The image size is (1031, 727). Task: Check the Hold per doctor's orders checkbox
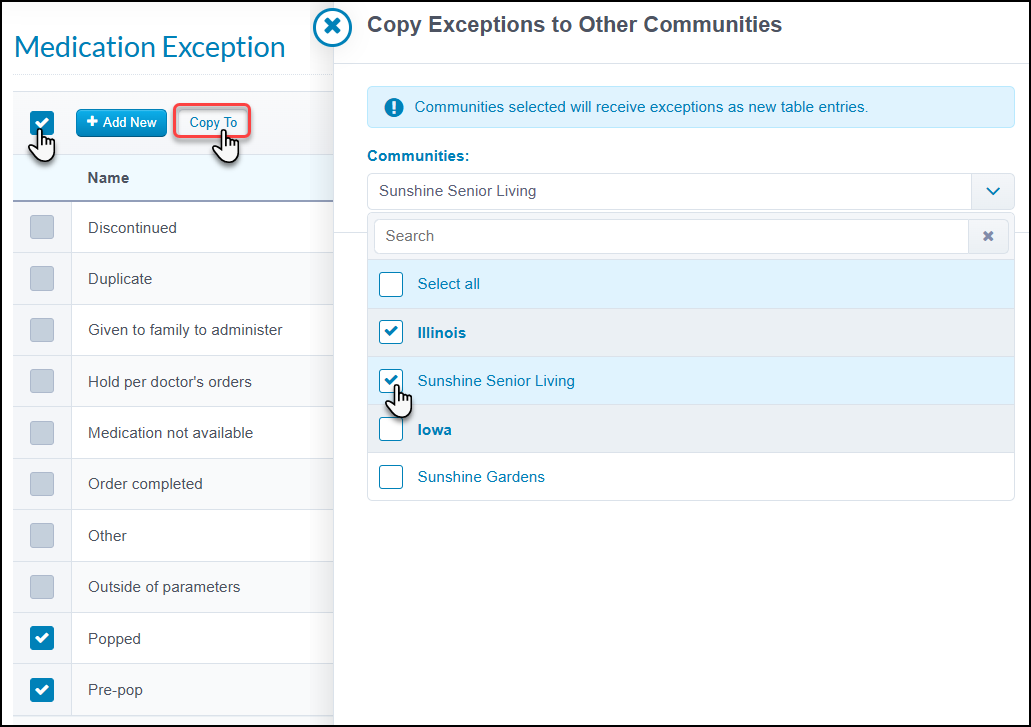(42, 381)
